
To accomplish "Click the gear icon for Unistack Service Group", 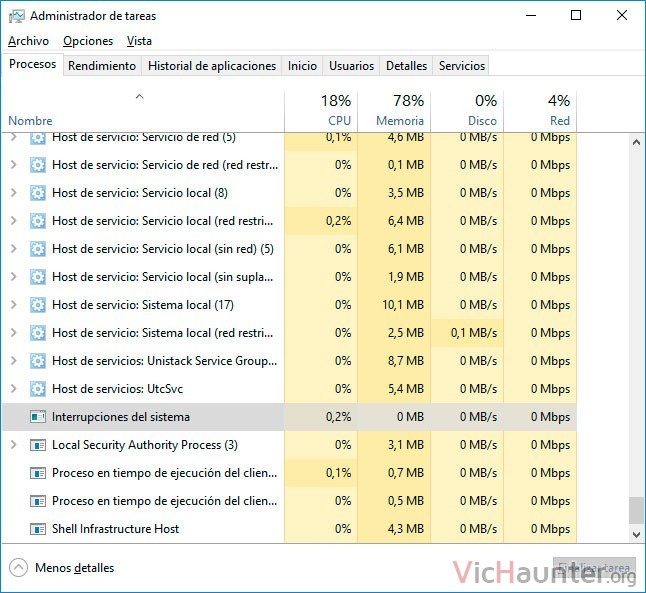I will tap(38, 361).
